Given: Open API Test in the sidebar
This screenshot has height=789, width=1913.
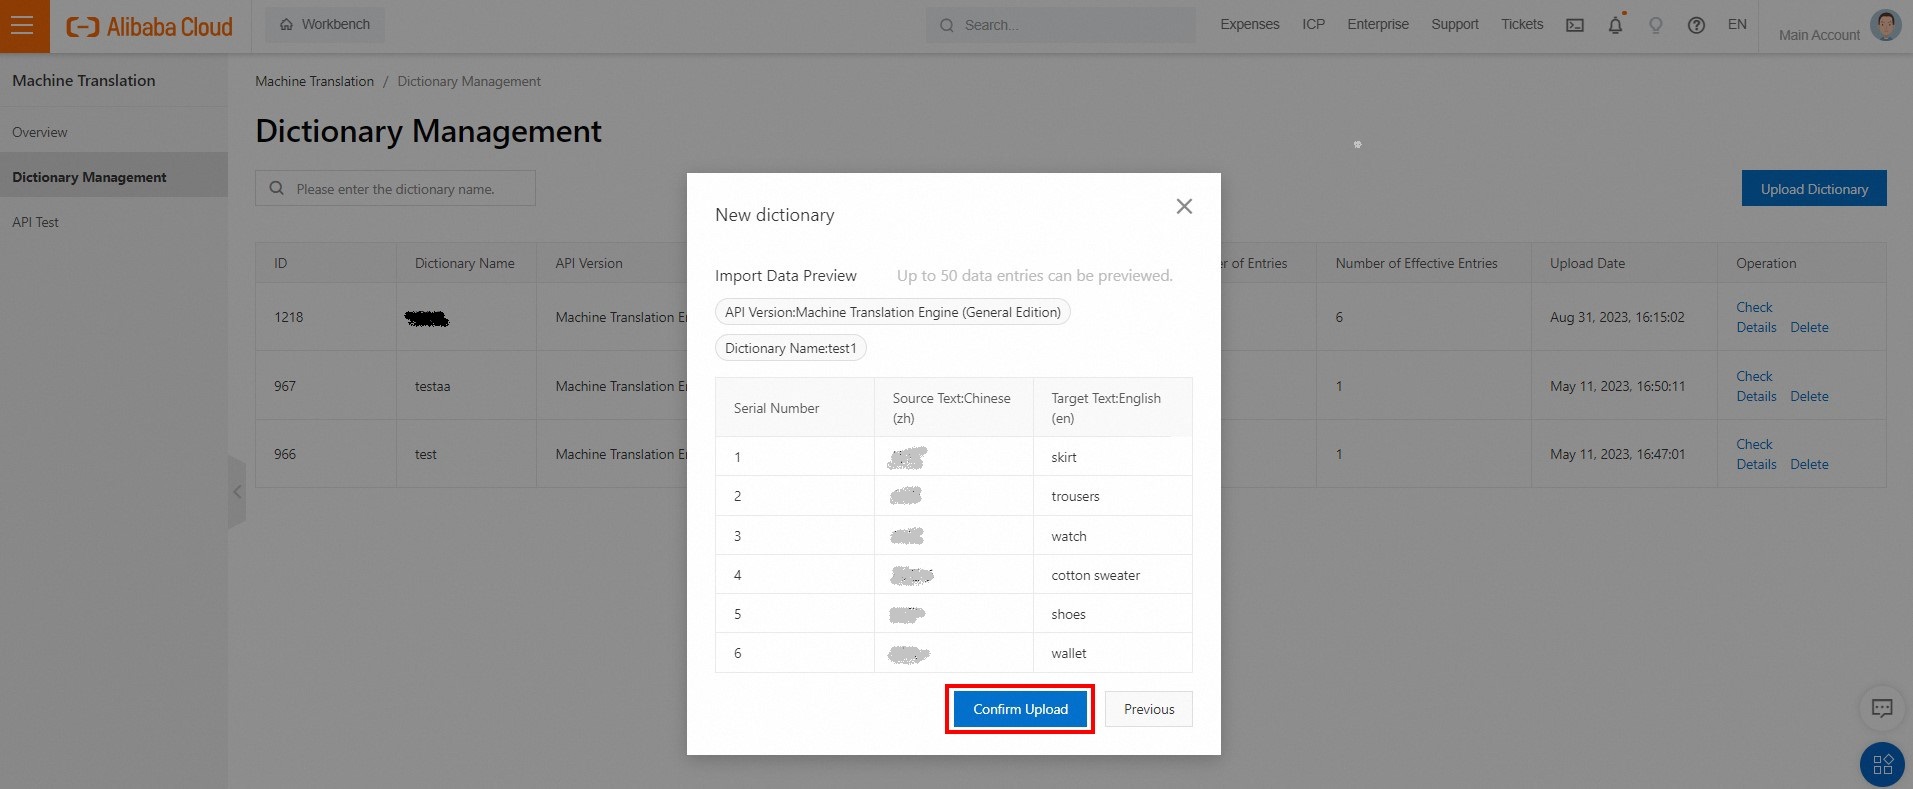Looking at the screenshot, I should (36, 222).
